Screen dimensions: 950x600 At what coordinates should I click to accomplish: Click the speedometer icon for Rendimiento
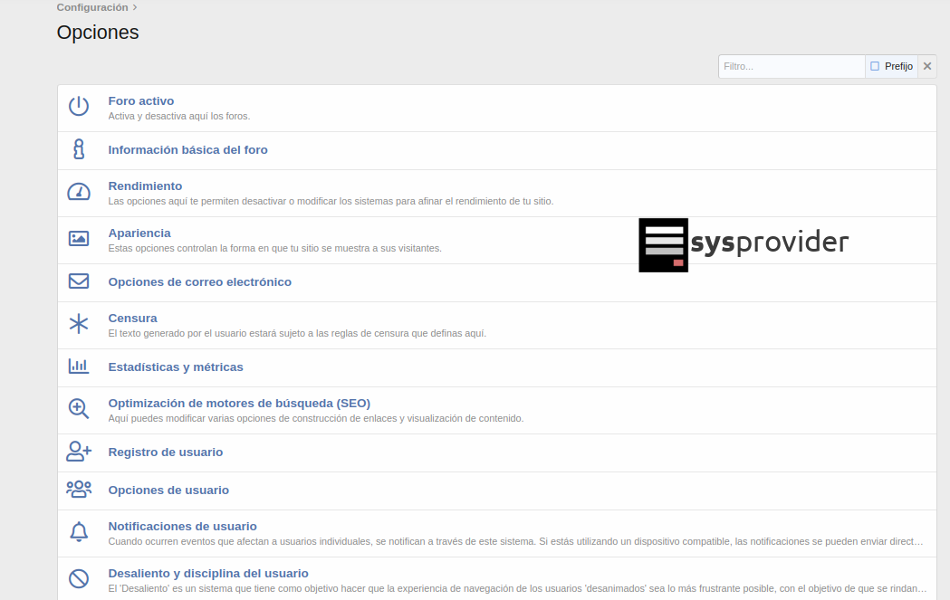[79, 192]
